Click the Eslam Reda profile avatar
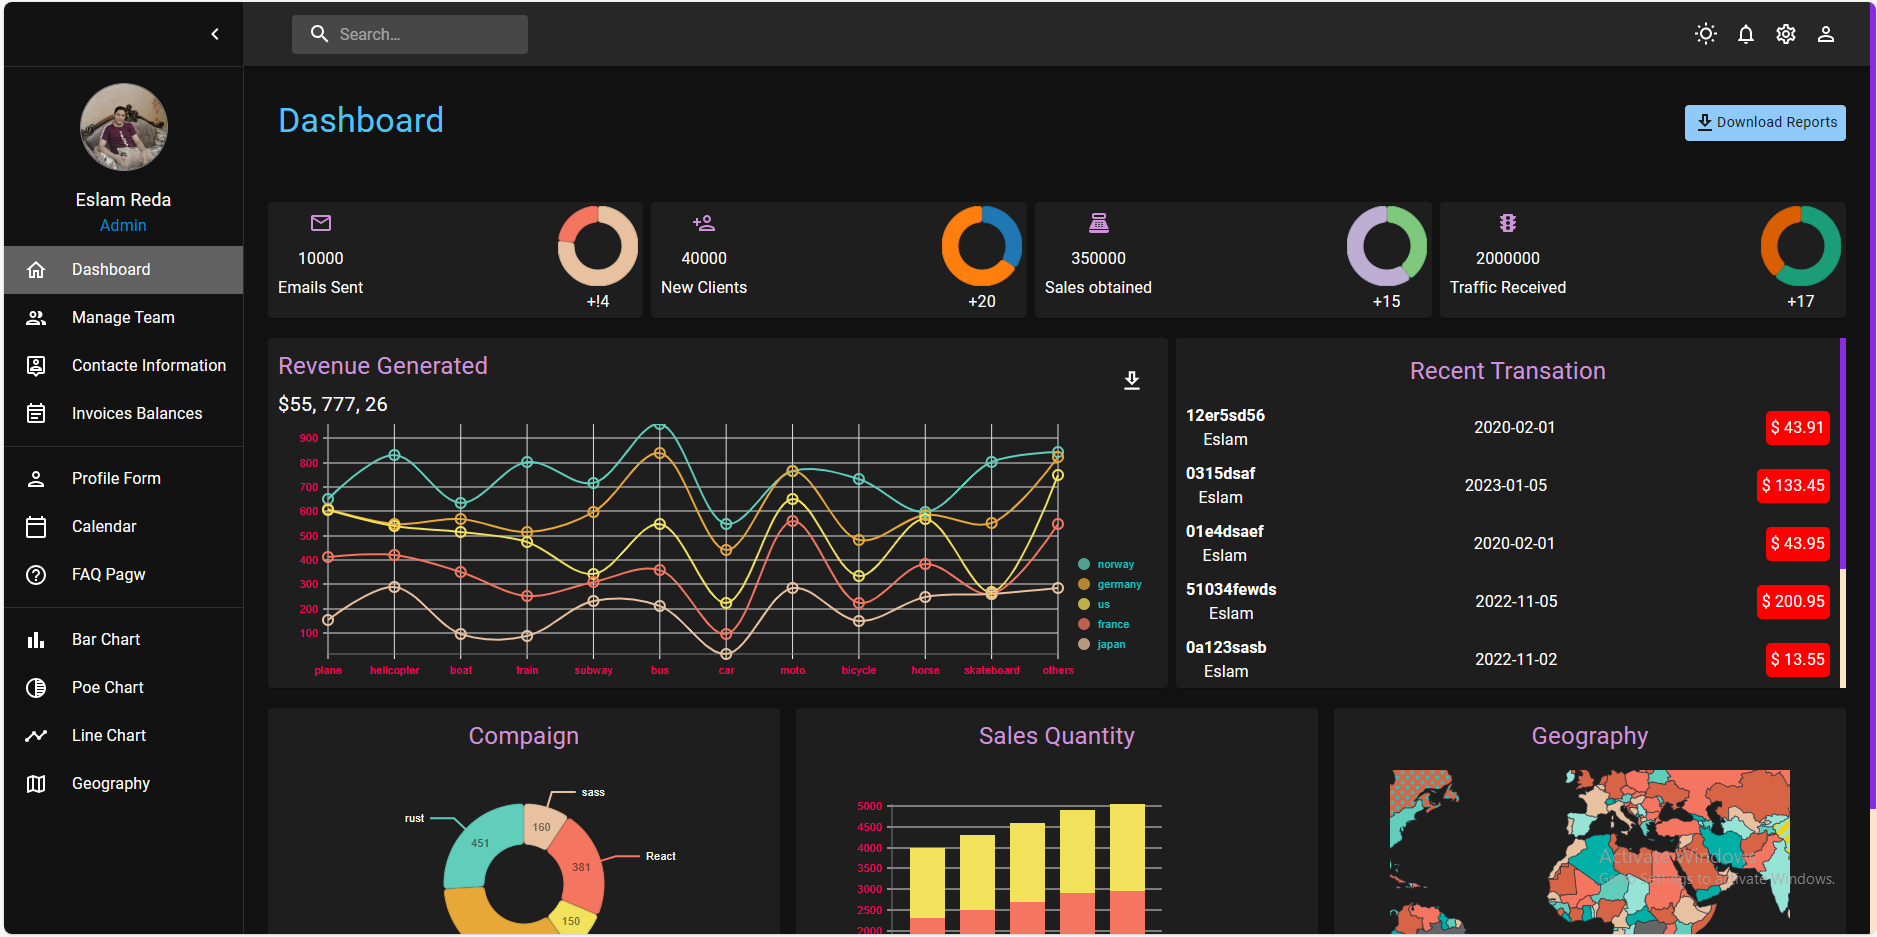The image size is (1877, 937). pos(124,127)
